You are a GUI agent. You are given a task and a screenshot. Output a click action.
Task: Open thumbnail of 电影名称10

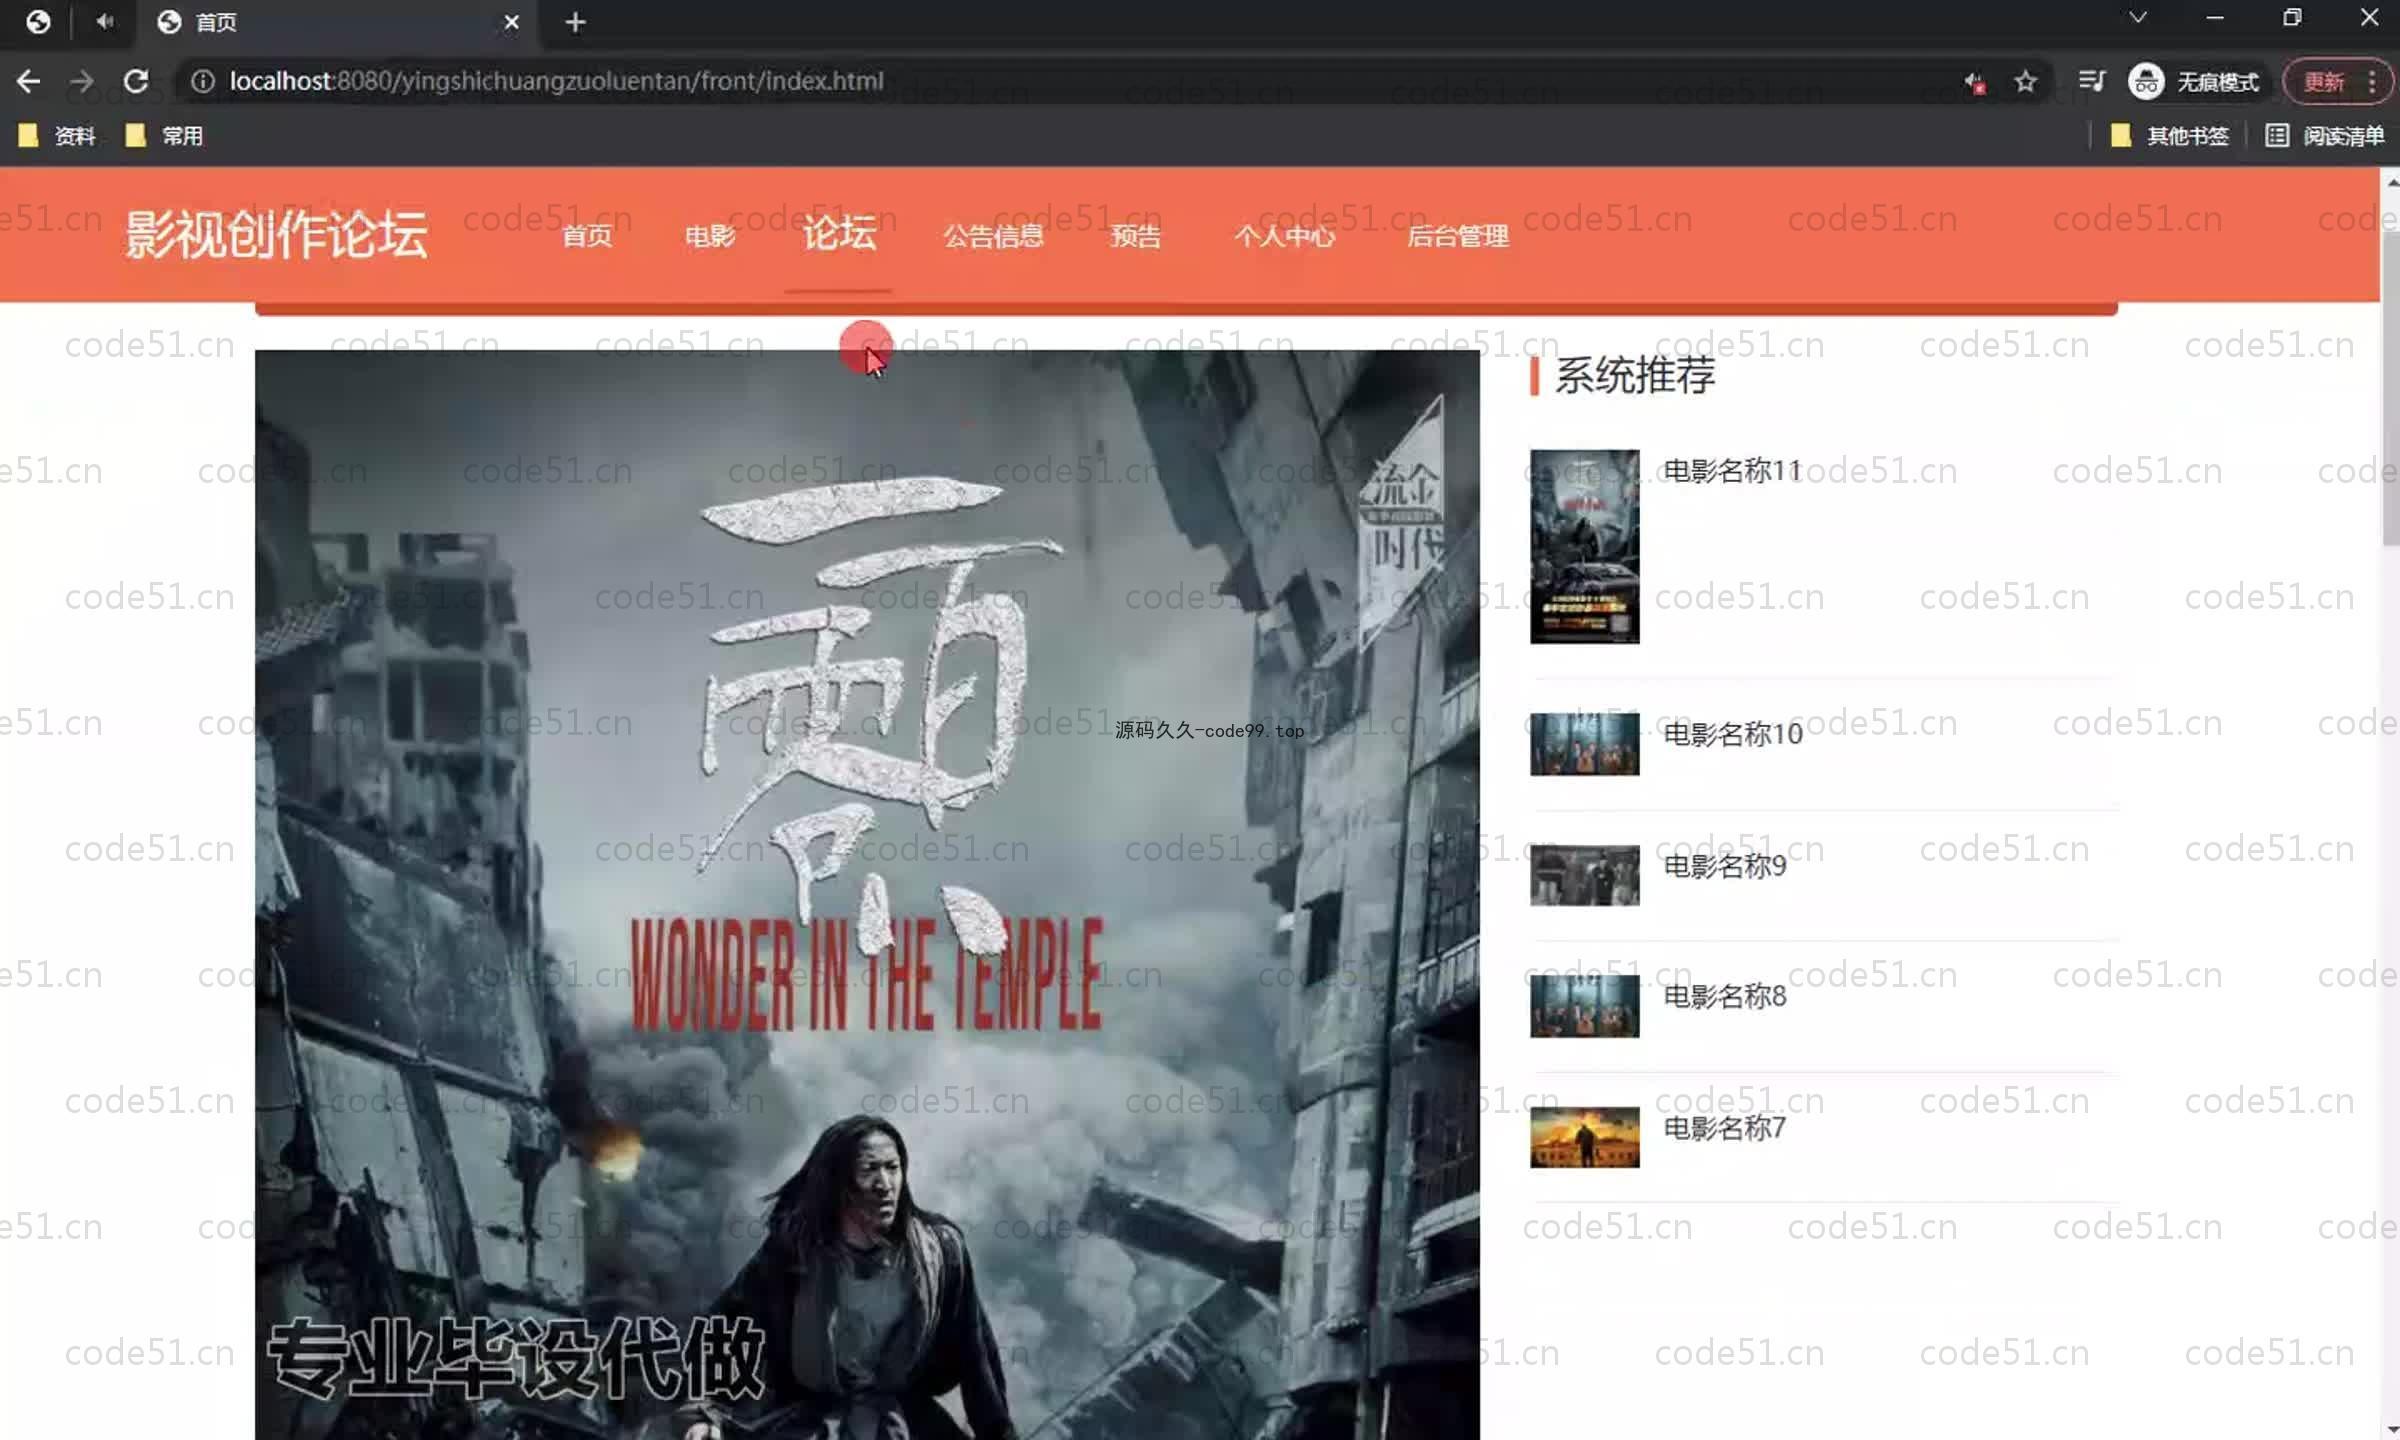click(1584, 743)
